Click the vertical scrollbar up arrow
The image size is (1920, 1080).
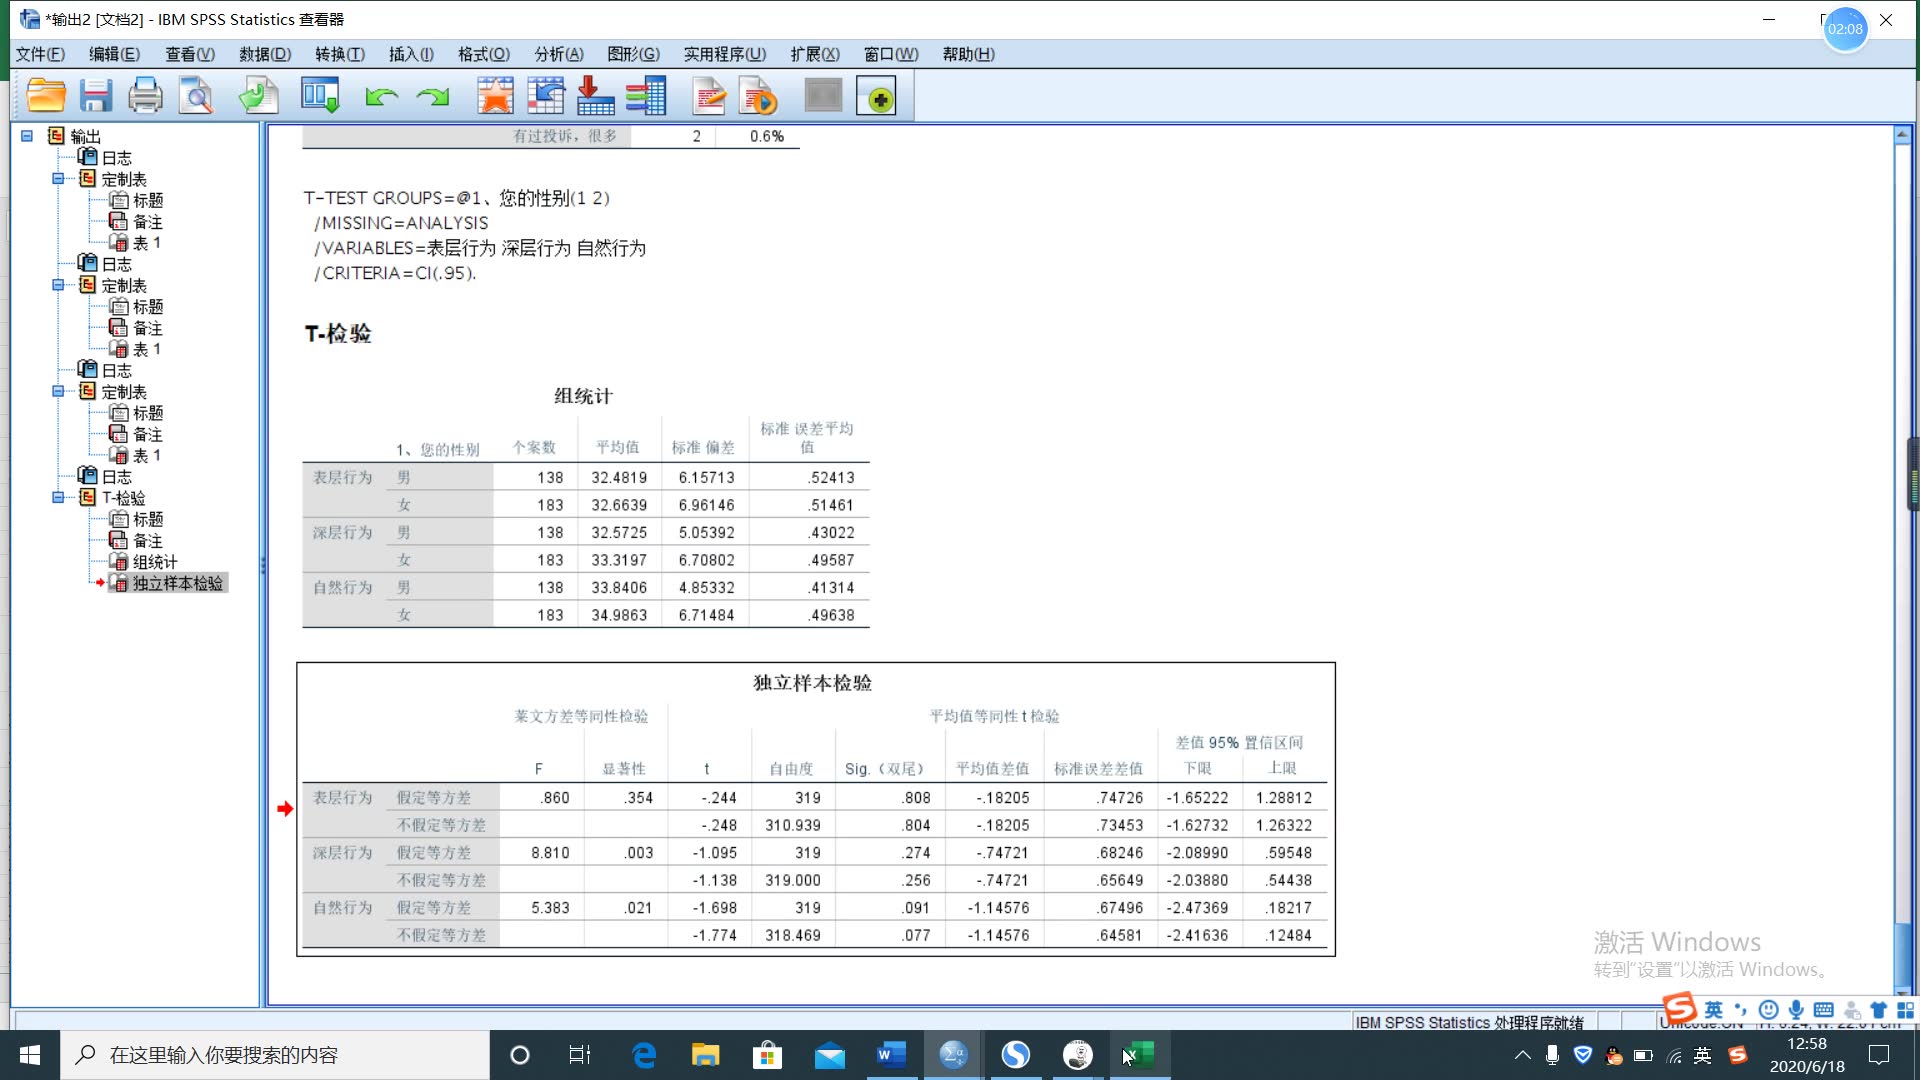pos(1902,134)
